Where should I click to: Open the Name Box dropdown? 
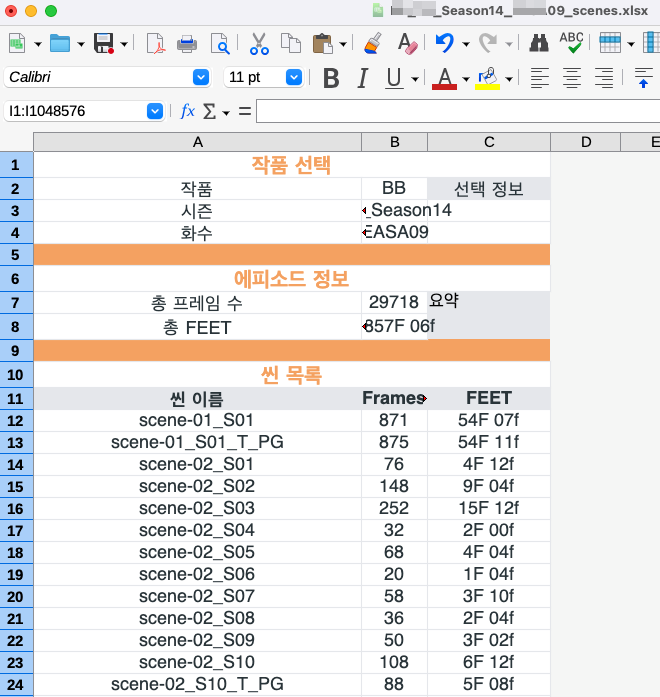pos(155,111)
